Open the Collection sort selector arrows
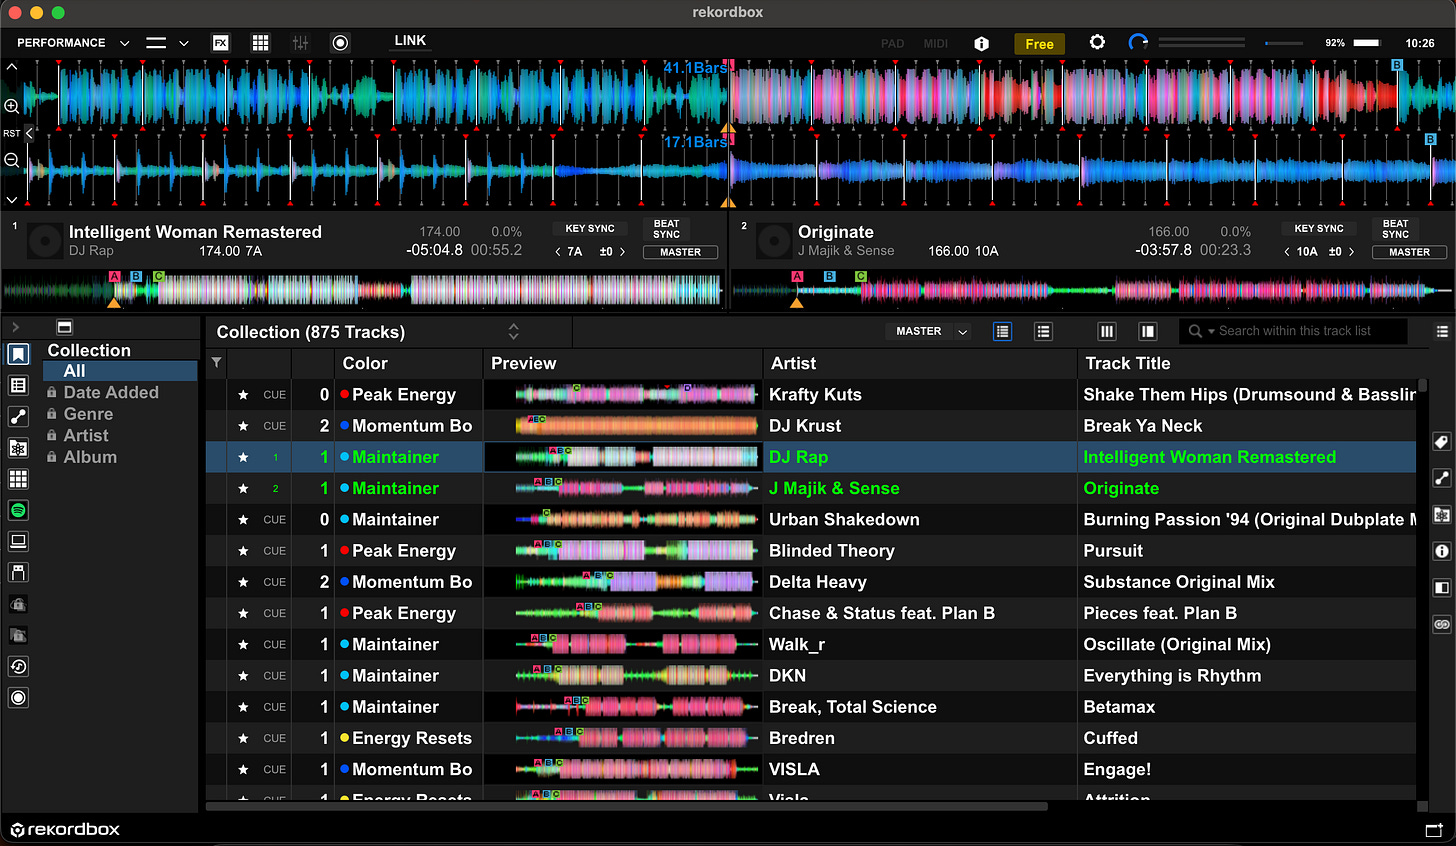This screenshot has height=846, width=1456. (x=514, y=332)
